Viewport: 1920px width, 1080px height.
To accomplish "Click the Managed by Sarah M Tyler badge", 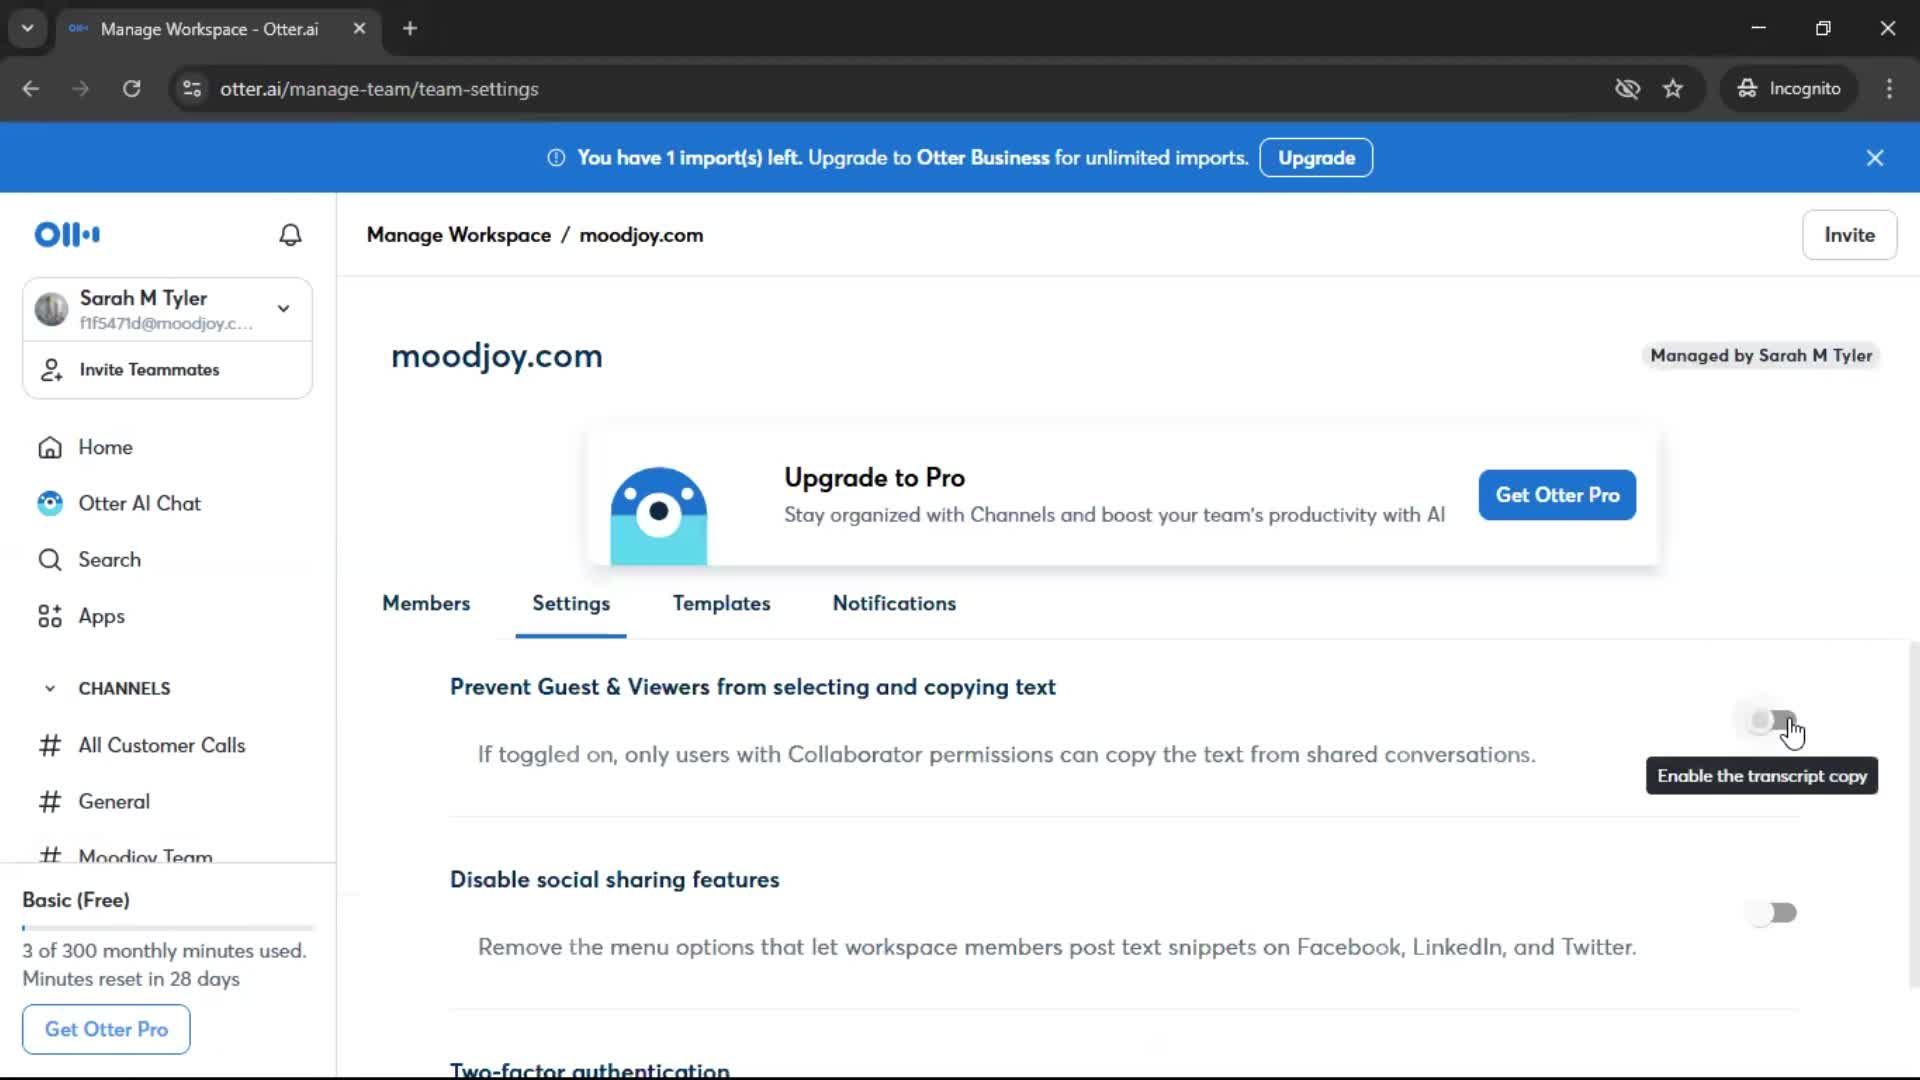I will pos(1761,356).
